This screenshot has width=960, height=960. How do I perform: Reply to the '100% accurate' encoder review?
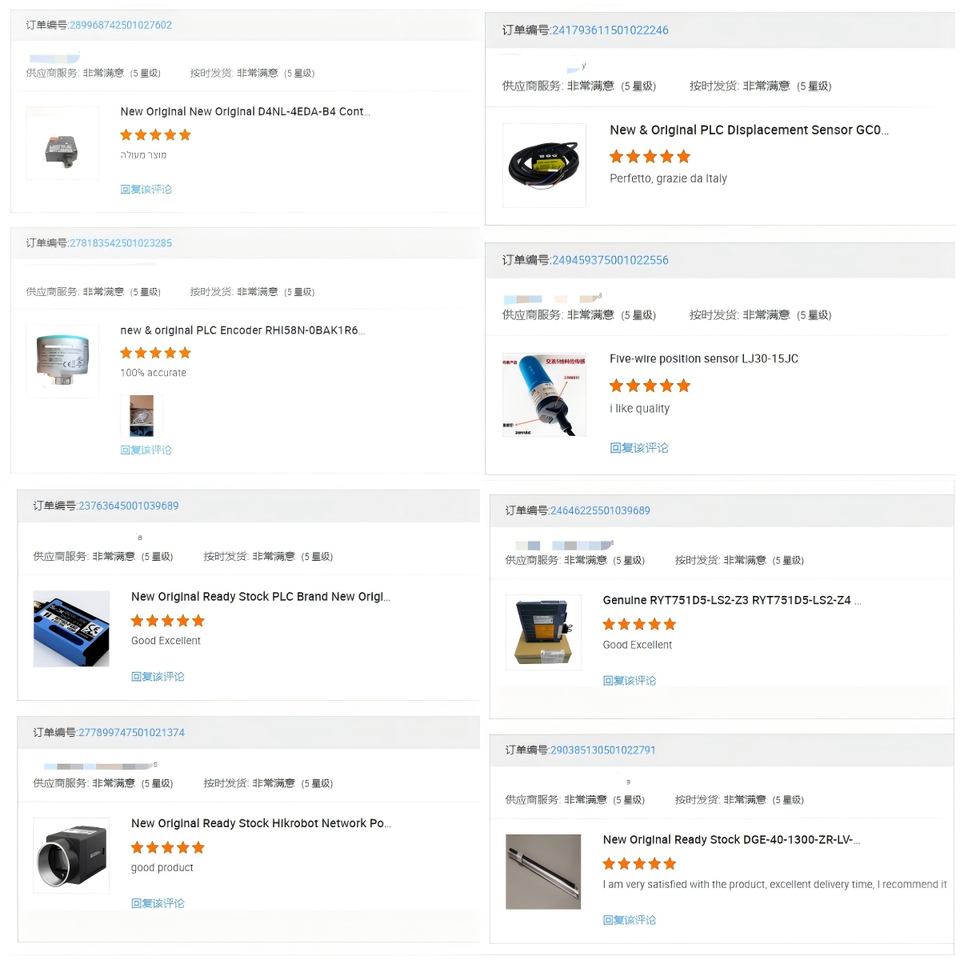(146, 450)
